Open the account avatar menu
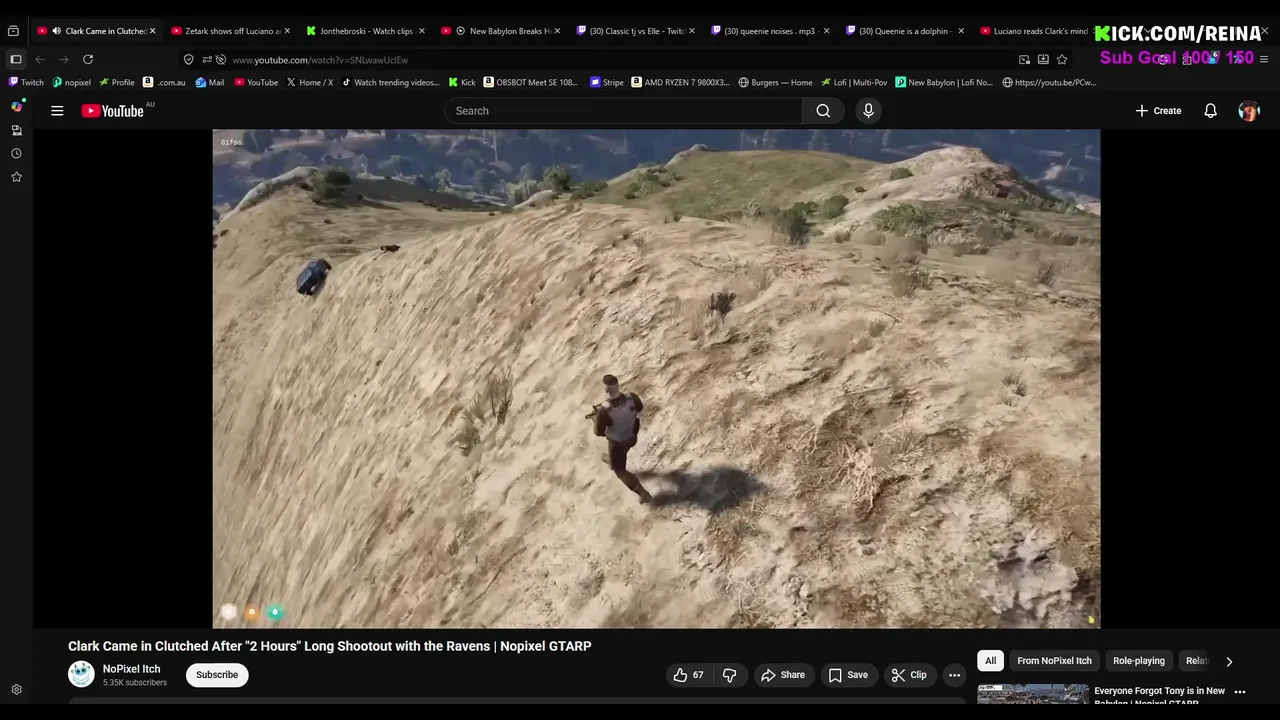 [x=1249, y=111]
